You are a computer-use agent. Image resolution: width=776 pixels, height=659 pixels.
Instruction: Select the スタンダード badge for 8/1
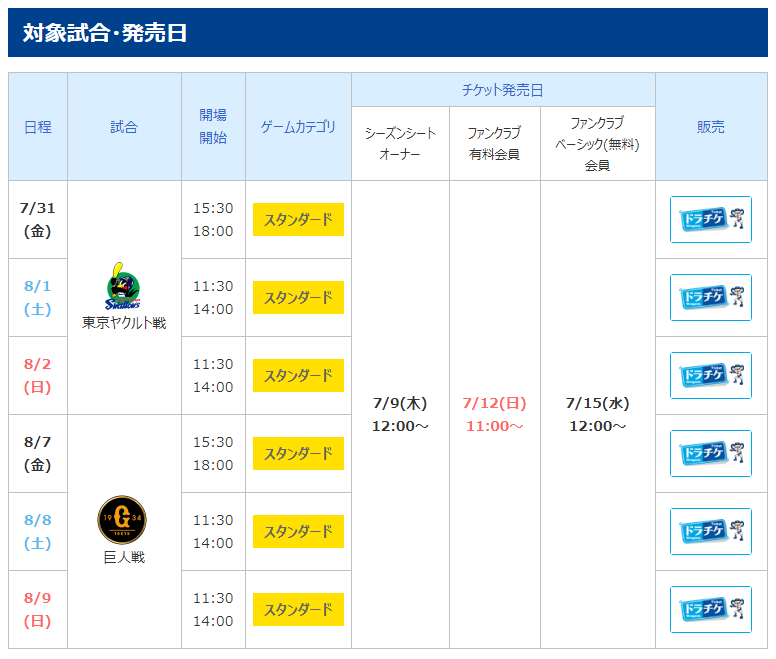tap(298, 297)
